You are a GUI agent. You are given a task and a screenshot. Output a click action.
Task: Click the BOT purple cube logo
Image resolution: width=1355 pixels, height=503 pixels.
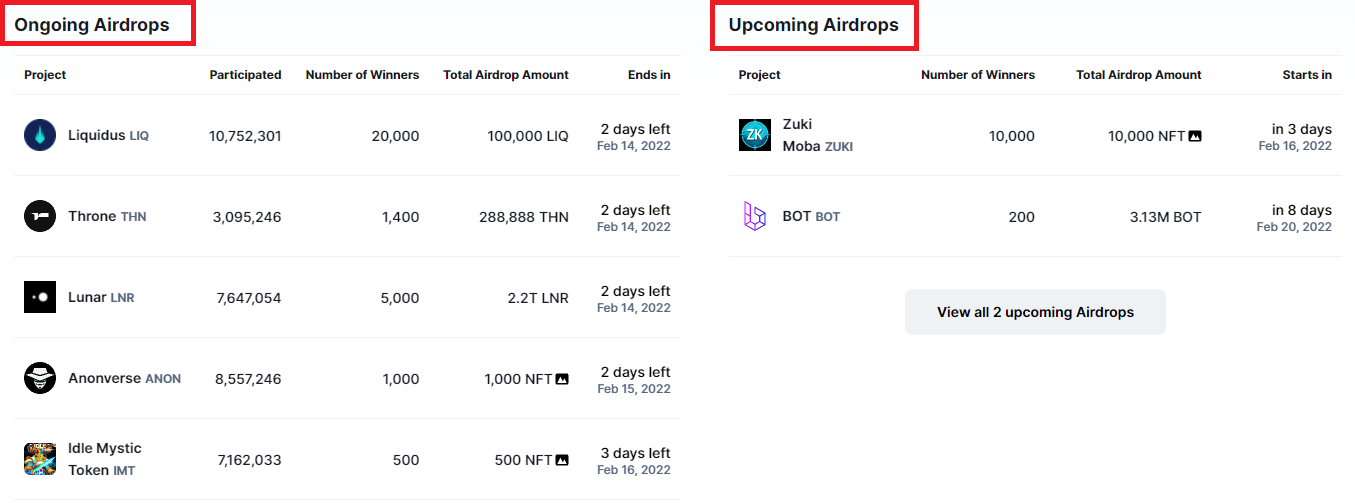pos(755,216)
